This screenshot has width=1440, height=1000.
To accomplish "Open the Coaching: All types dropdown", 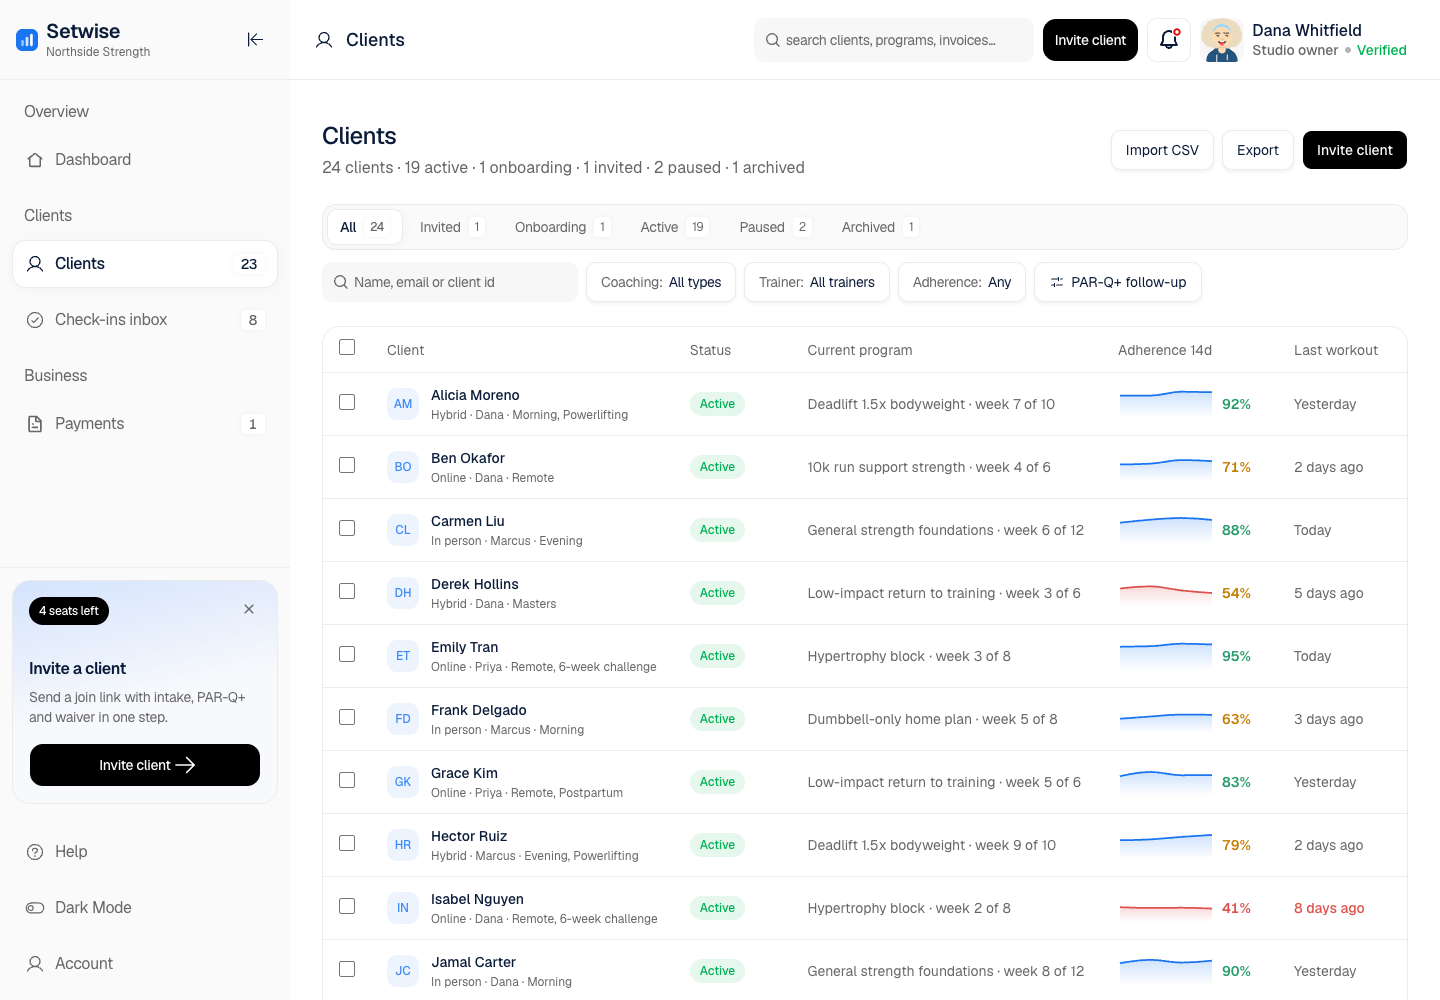I will 661,282.
